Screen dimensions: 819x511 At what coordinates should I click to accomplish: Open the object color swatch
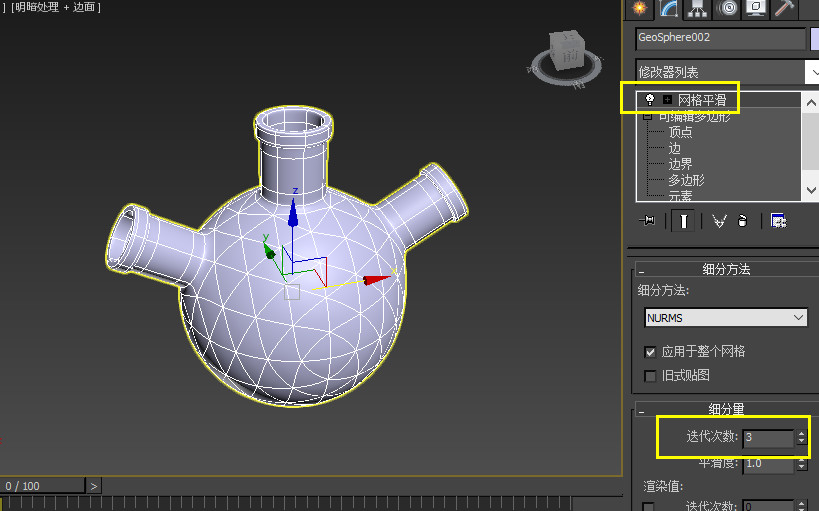pos(814,39)
